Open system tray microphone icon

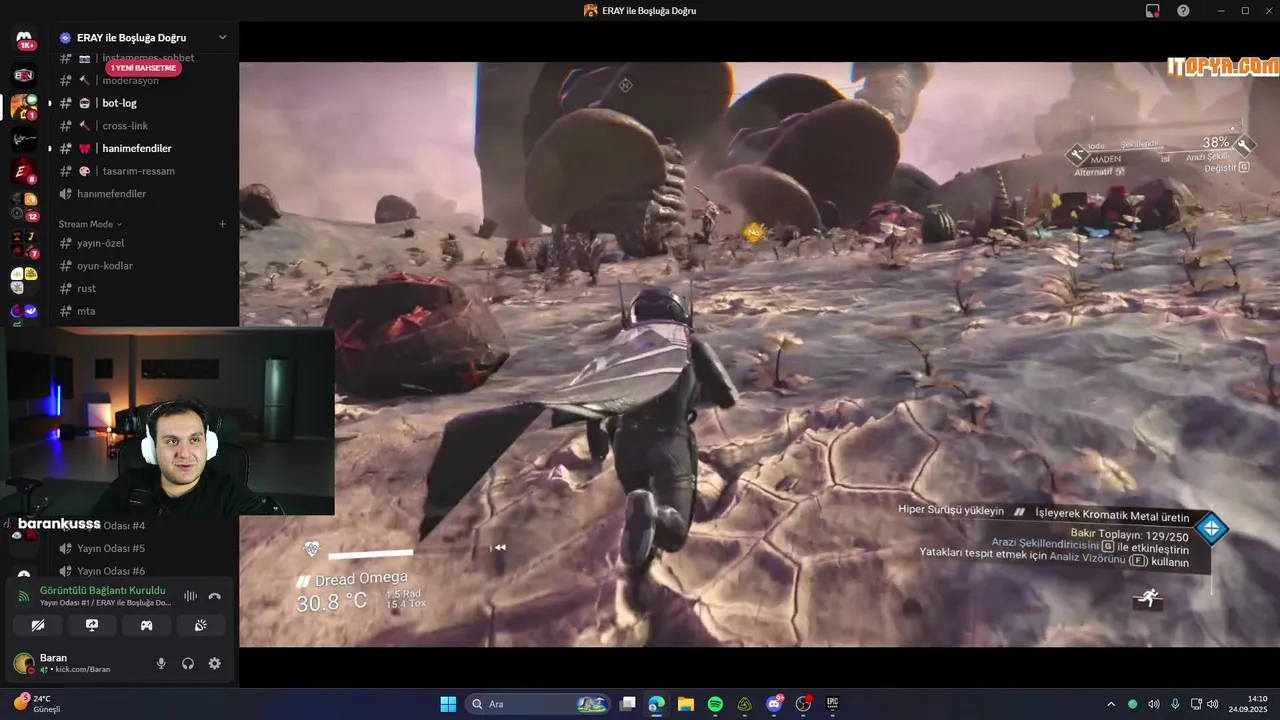point(1175,704)
